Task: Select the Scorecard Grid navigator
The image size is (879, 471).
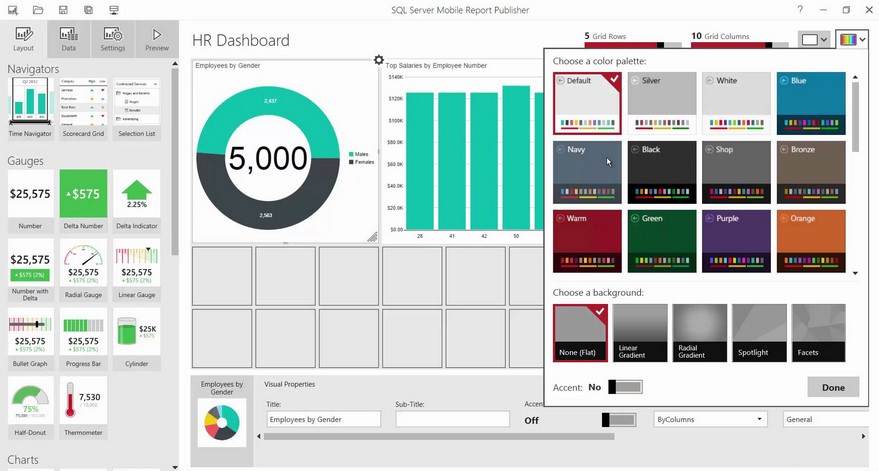Action: [83, 109]
